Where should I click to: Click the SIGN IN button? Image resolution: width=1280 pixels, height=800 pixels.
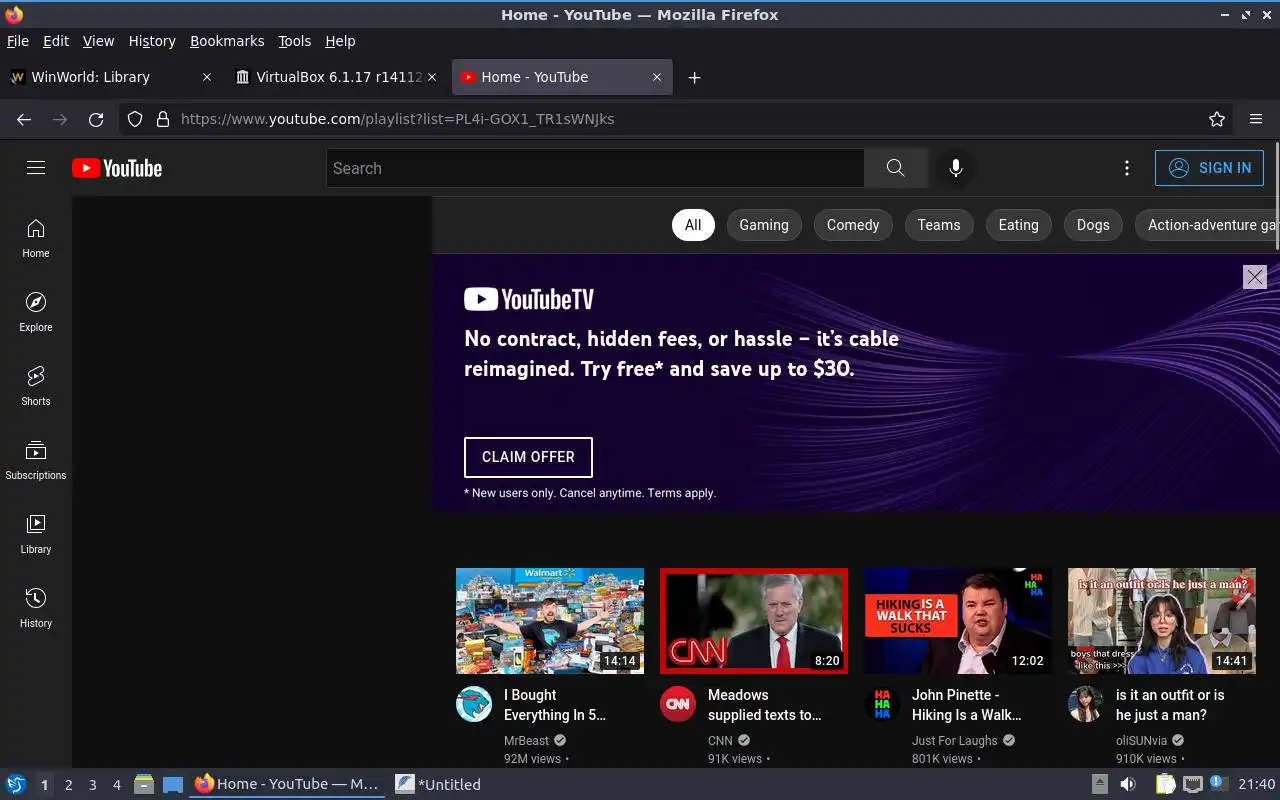(1209, 168)
